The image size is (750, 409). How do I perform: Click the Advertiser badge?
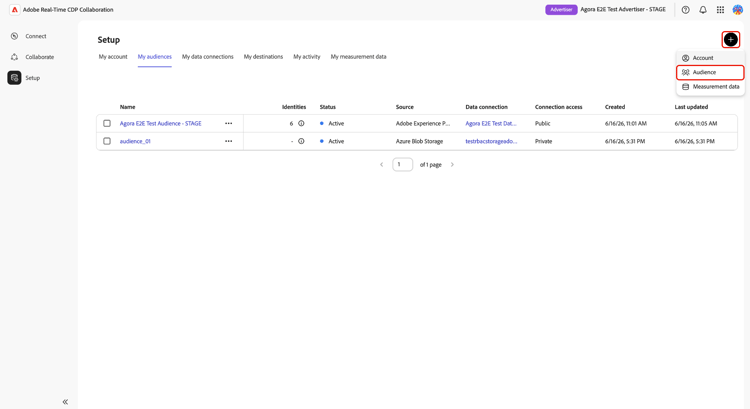(x=561, y=10)
